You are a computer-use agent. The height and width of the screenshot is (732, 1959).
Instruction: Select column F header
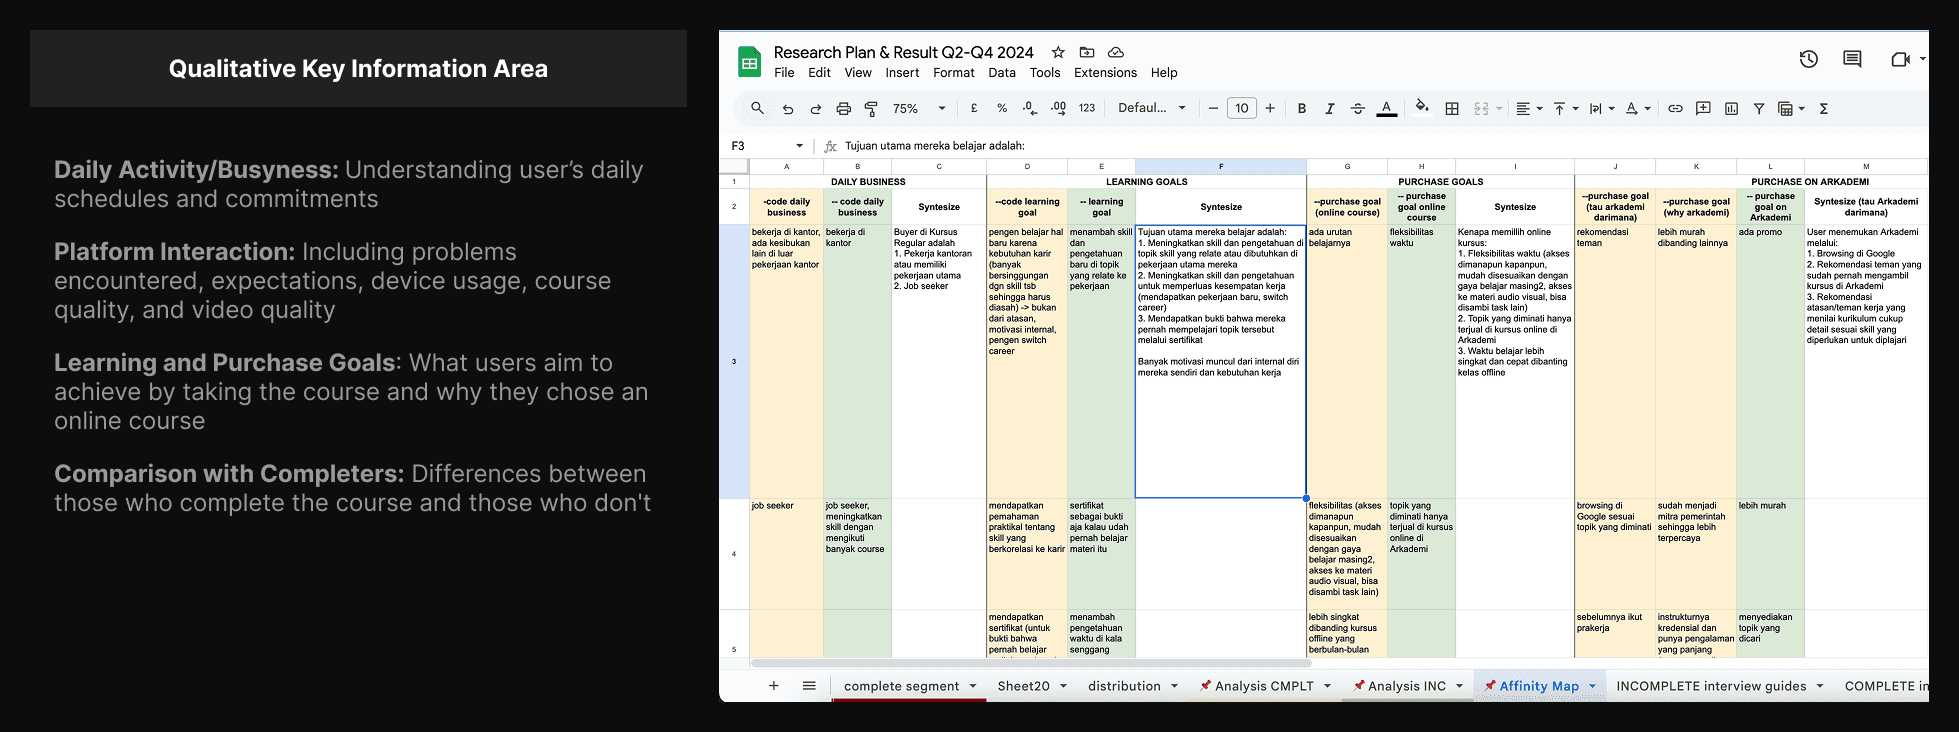(1221, 166)
